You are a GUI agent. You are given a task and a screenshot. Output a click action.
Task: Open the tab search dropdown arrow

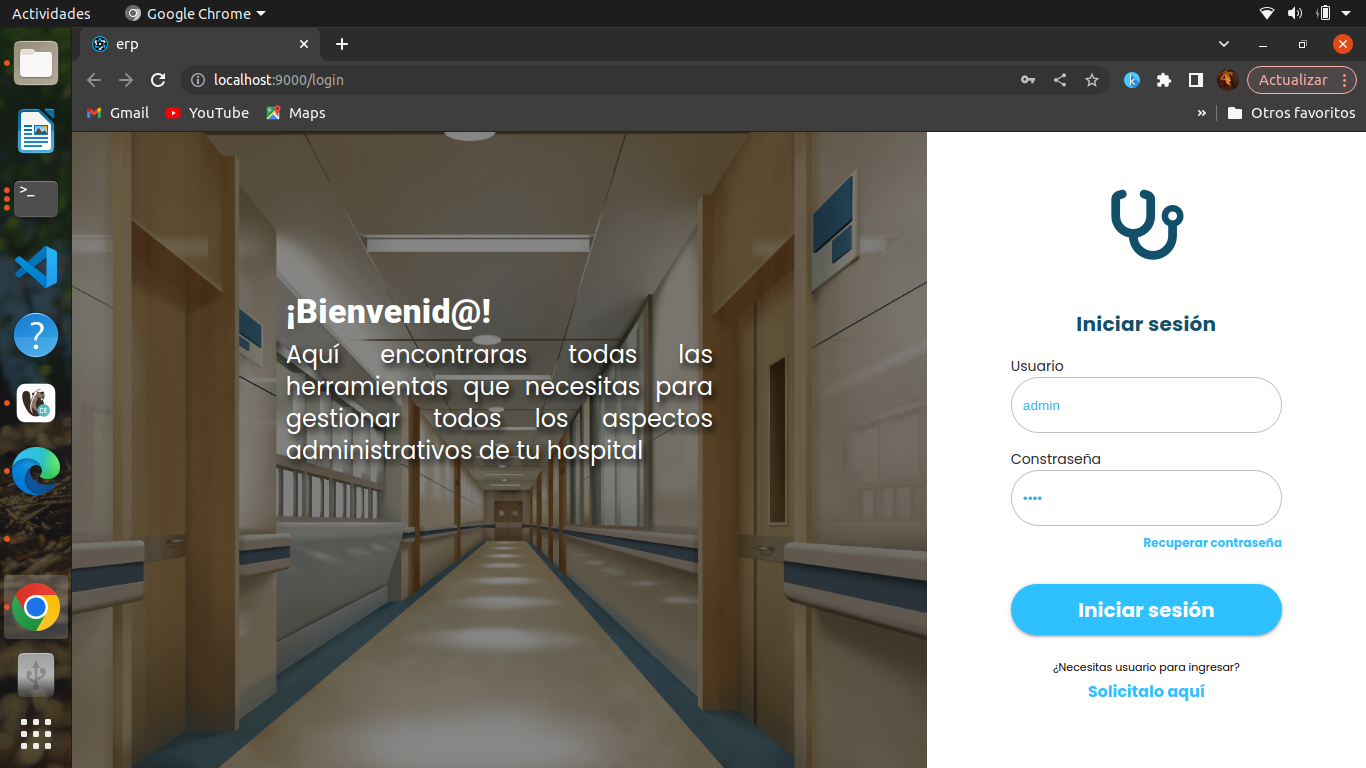click(x=1224, y=44)
